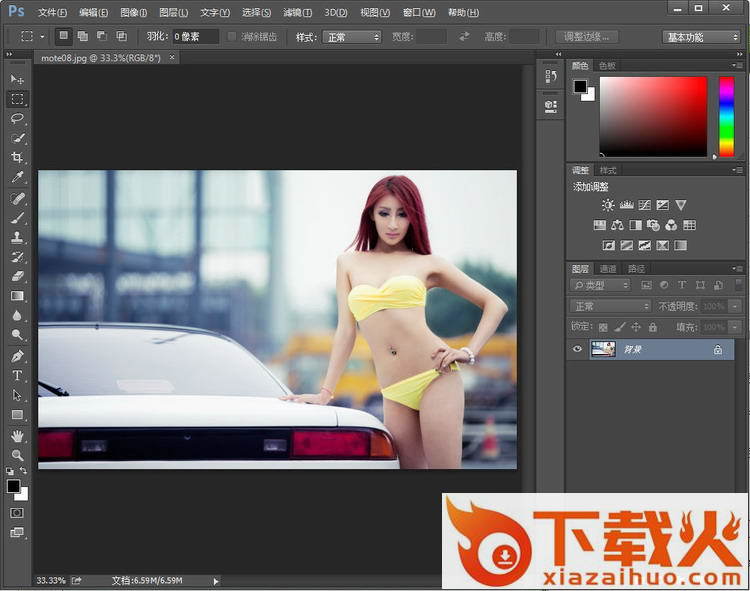Select the Quick Selection tool
750x591 pixels.
click(17, 138)
